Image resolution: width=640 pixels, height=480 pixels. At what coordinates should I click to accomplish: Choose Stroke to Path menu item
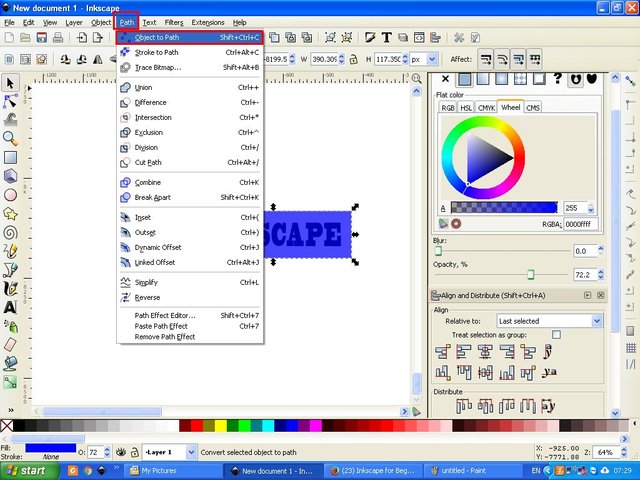tap(190, 52)
